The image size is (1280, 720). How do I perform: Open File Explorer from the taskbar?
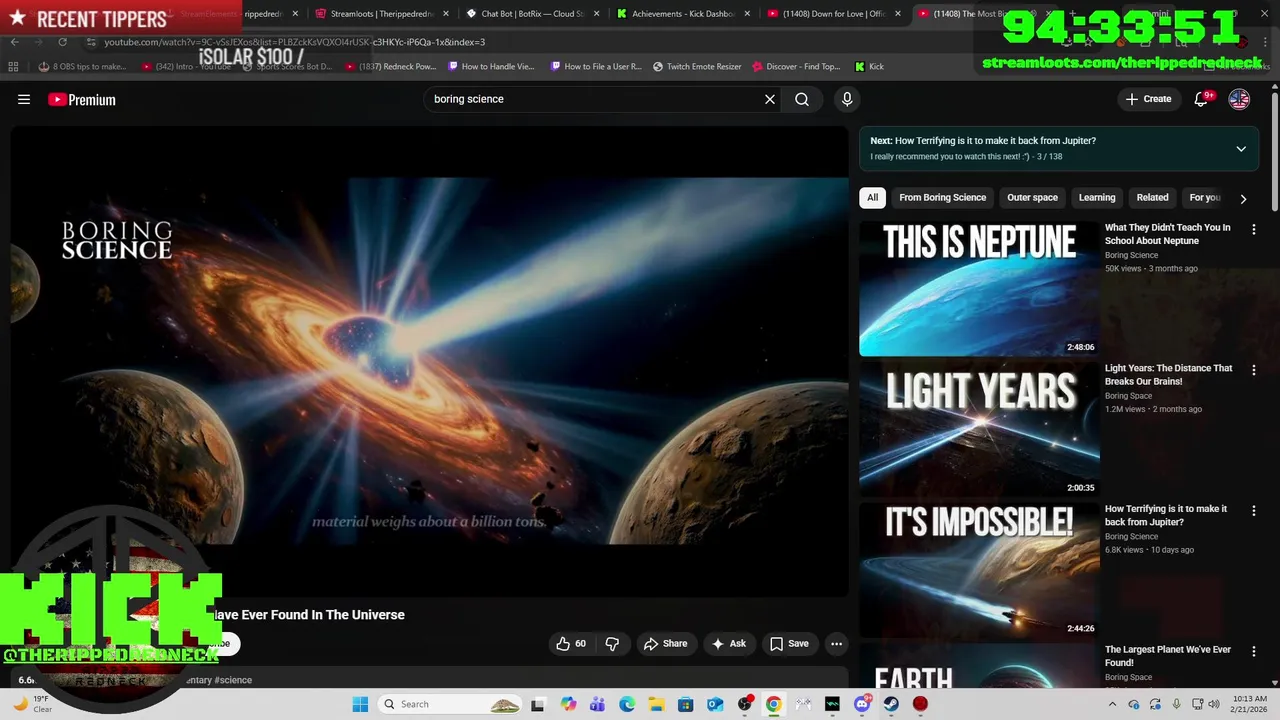pyautogui.click(x=656, y=704)
